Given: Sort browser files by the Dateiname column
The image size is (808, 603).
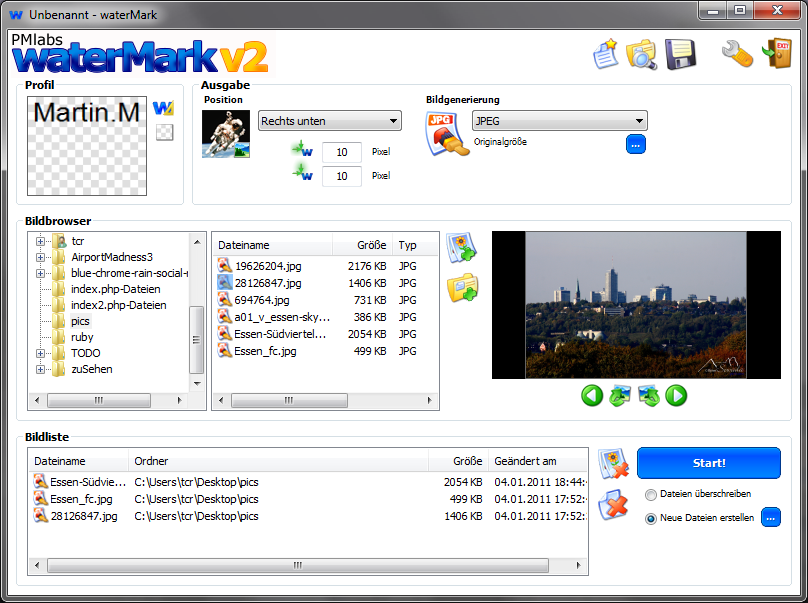Looking at the screenshot, I should pos(273,245).
